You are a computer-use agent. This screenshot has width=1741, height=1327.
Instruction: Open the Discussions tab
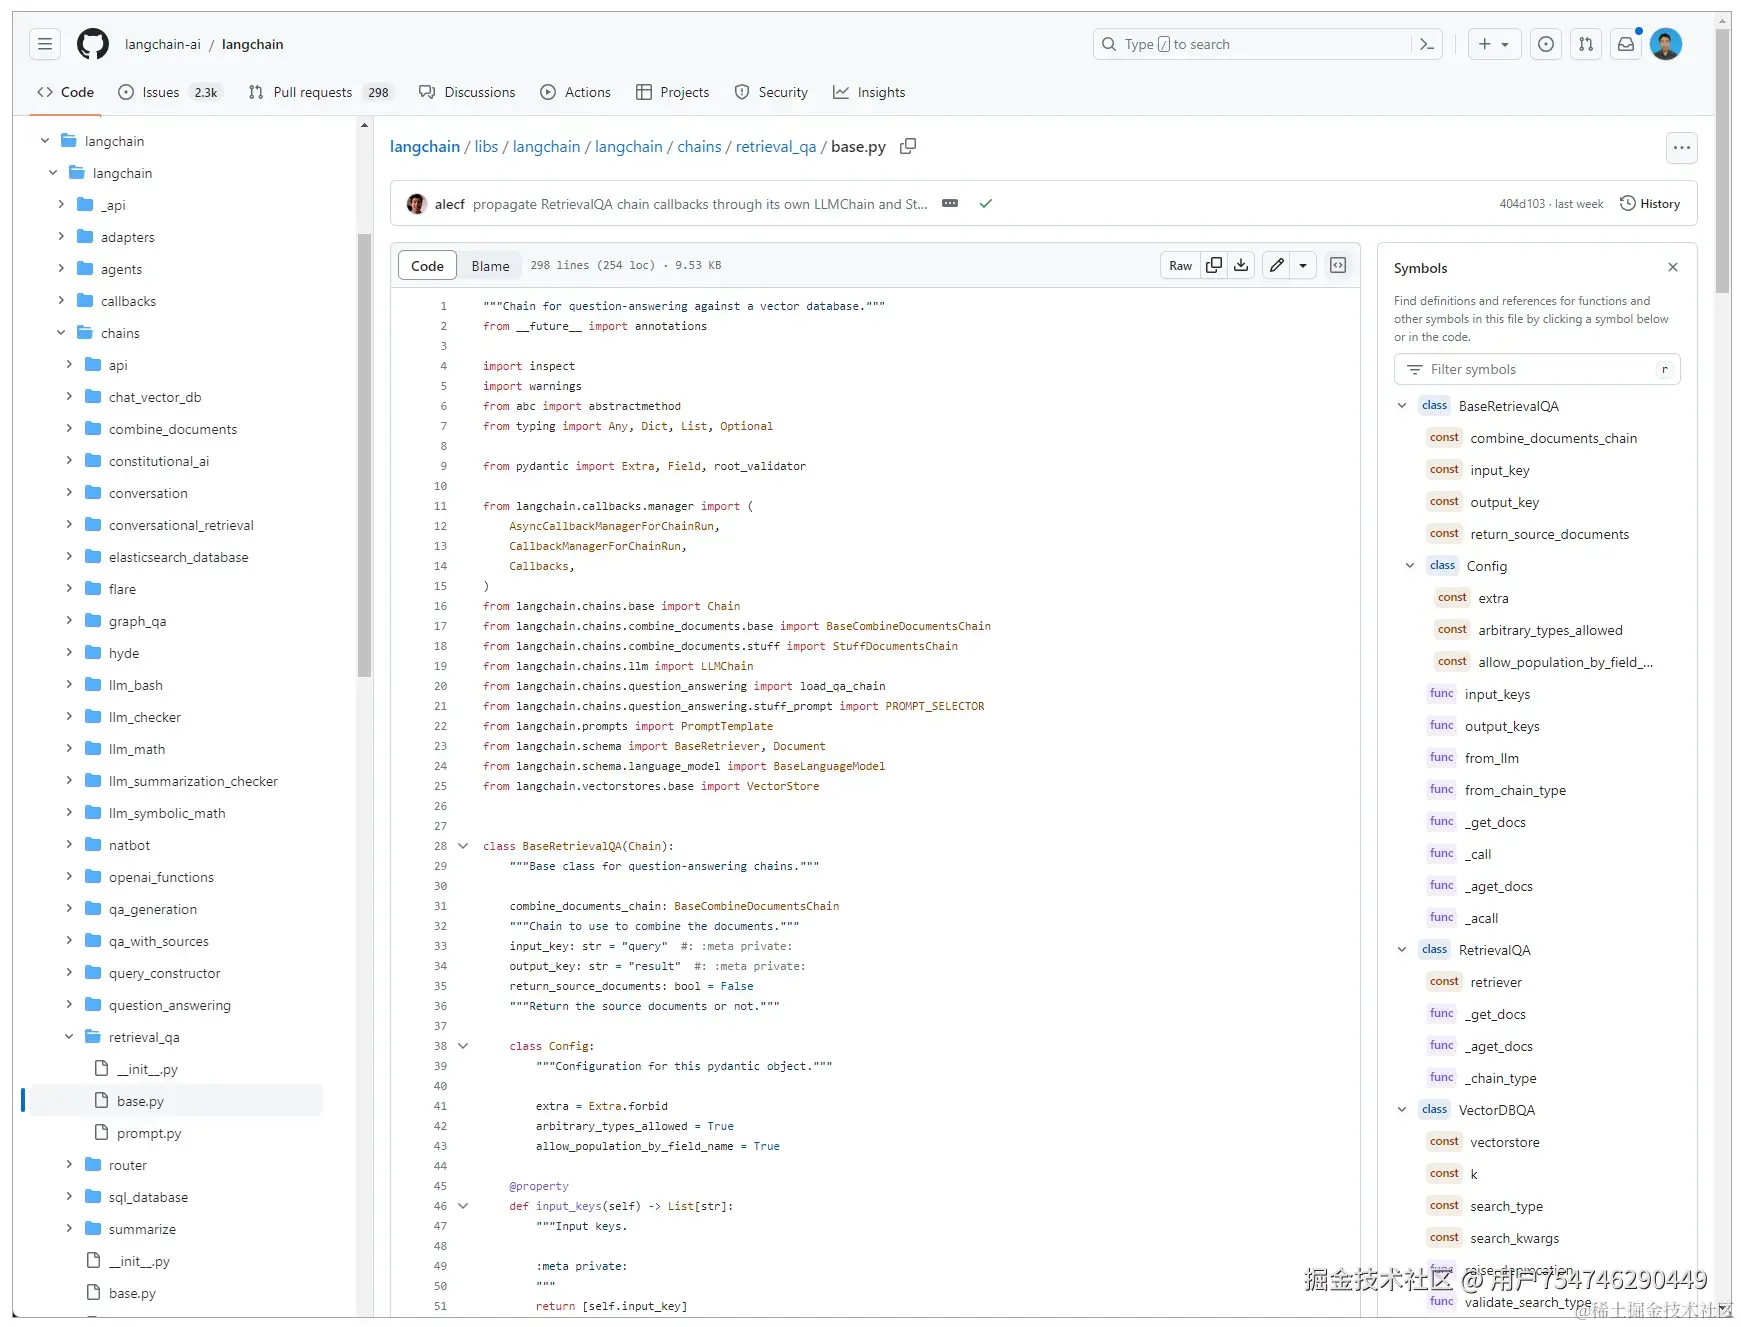coord(467,92)
